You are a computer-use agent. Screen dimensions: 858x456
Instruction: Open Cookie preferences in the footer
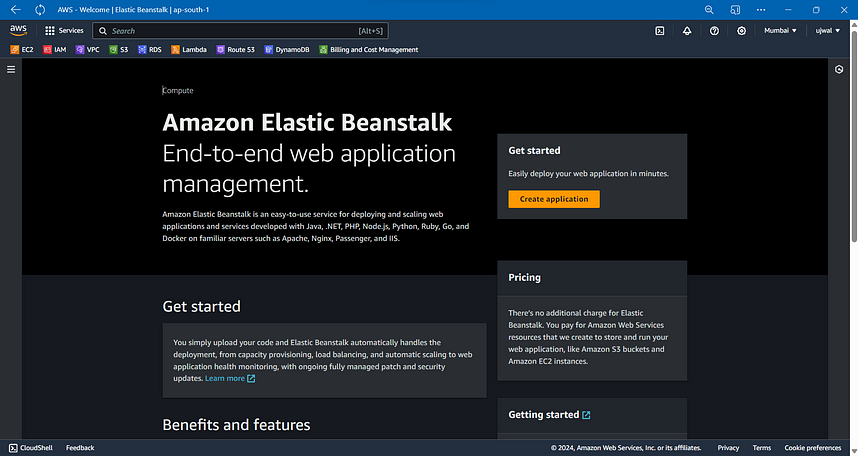click(x=813, y=448)
